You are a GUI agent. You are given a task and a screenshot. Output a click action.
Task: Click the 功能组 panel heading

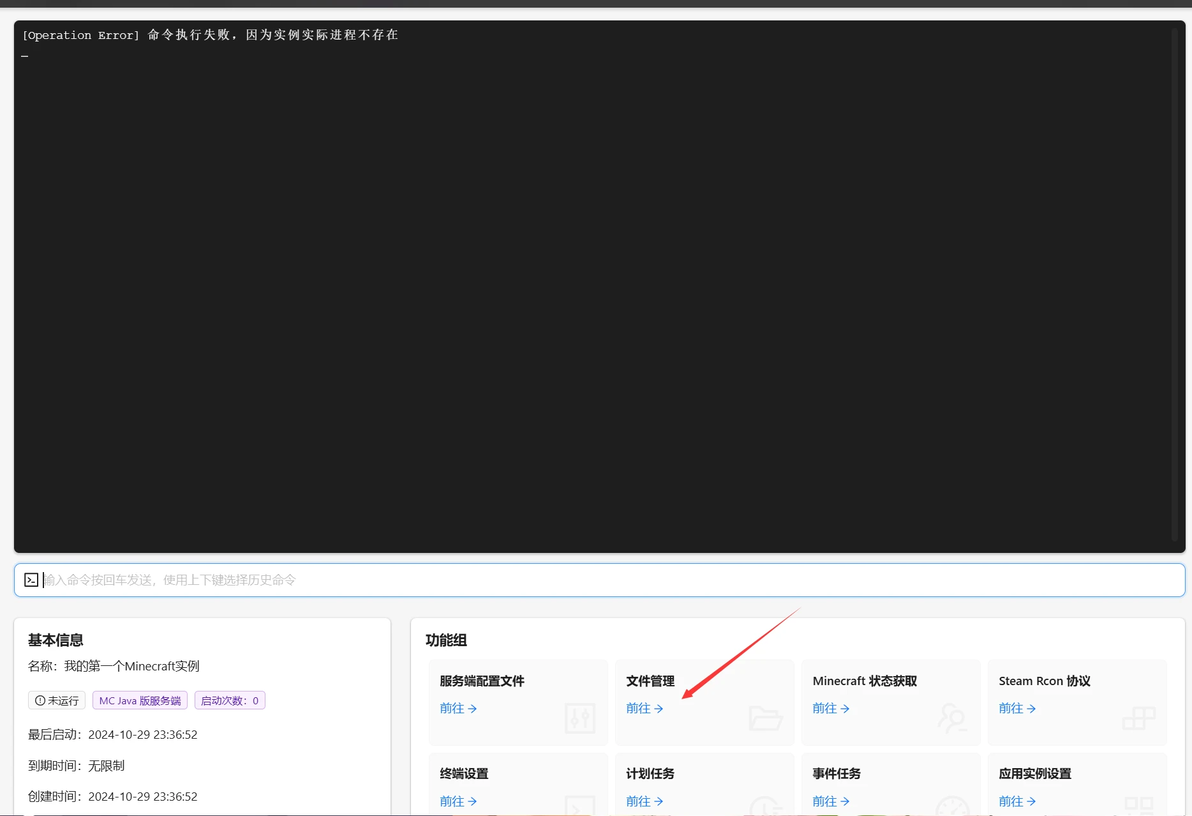click(x=446, y=640)
